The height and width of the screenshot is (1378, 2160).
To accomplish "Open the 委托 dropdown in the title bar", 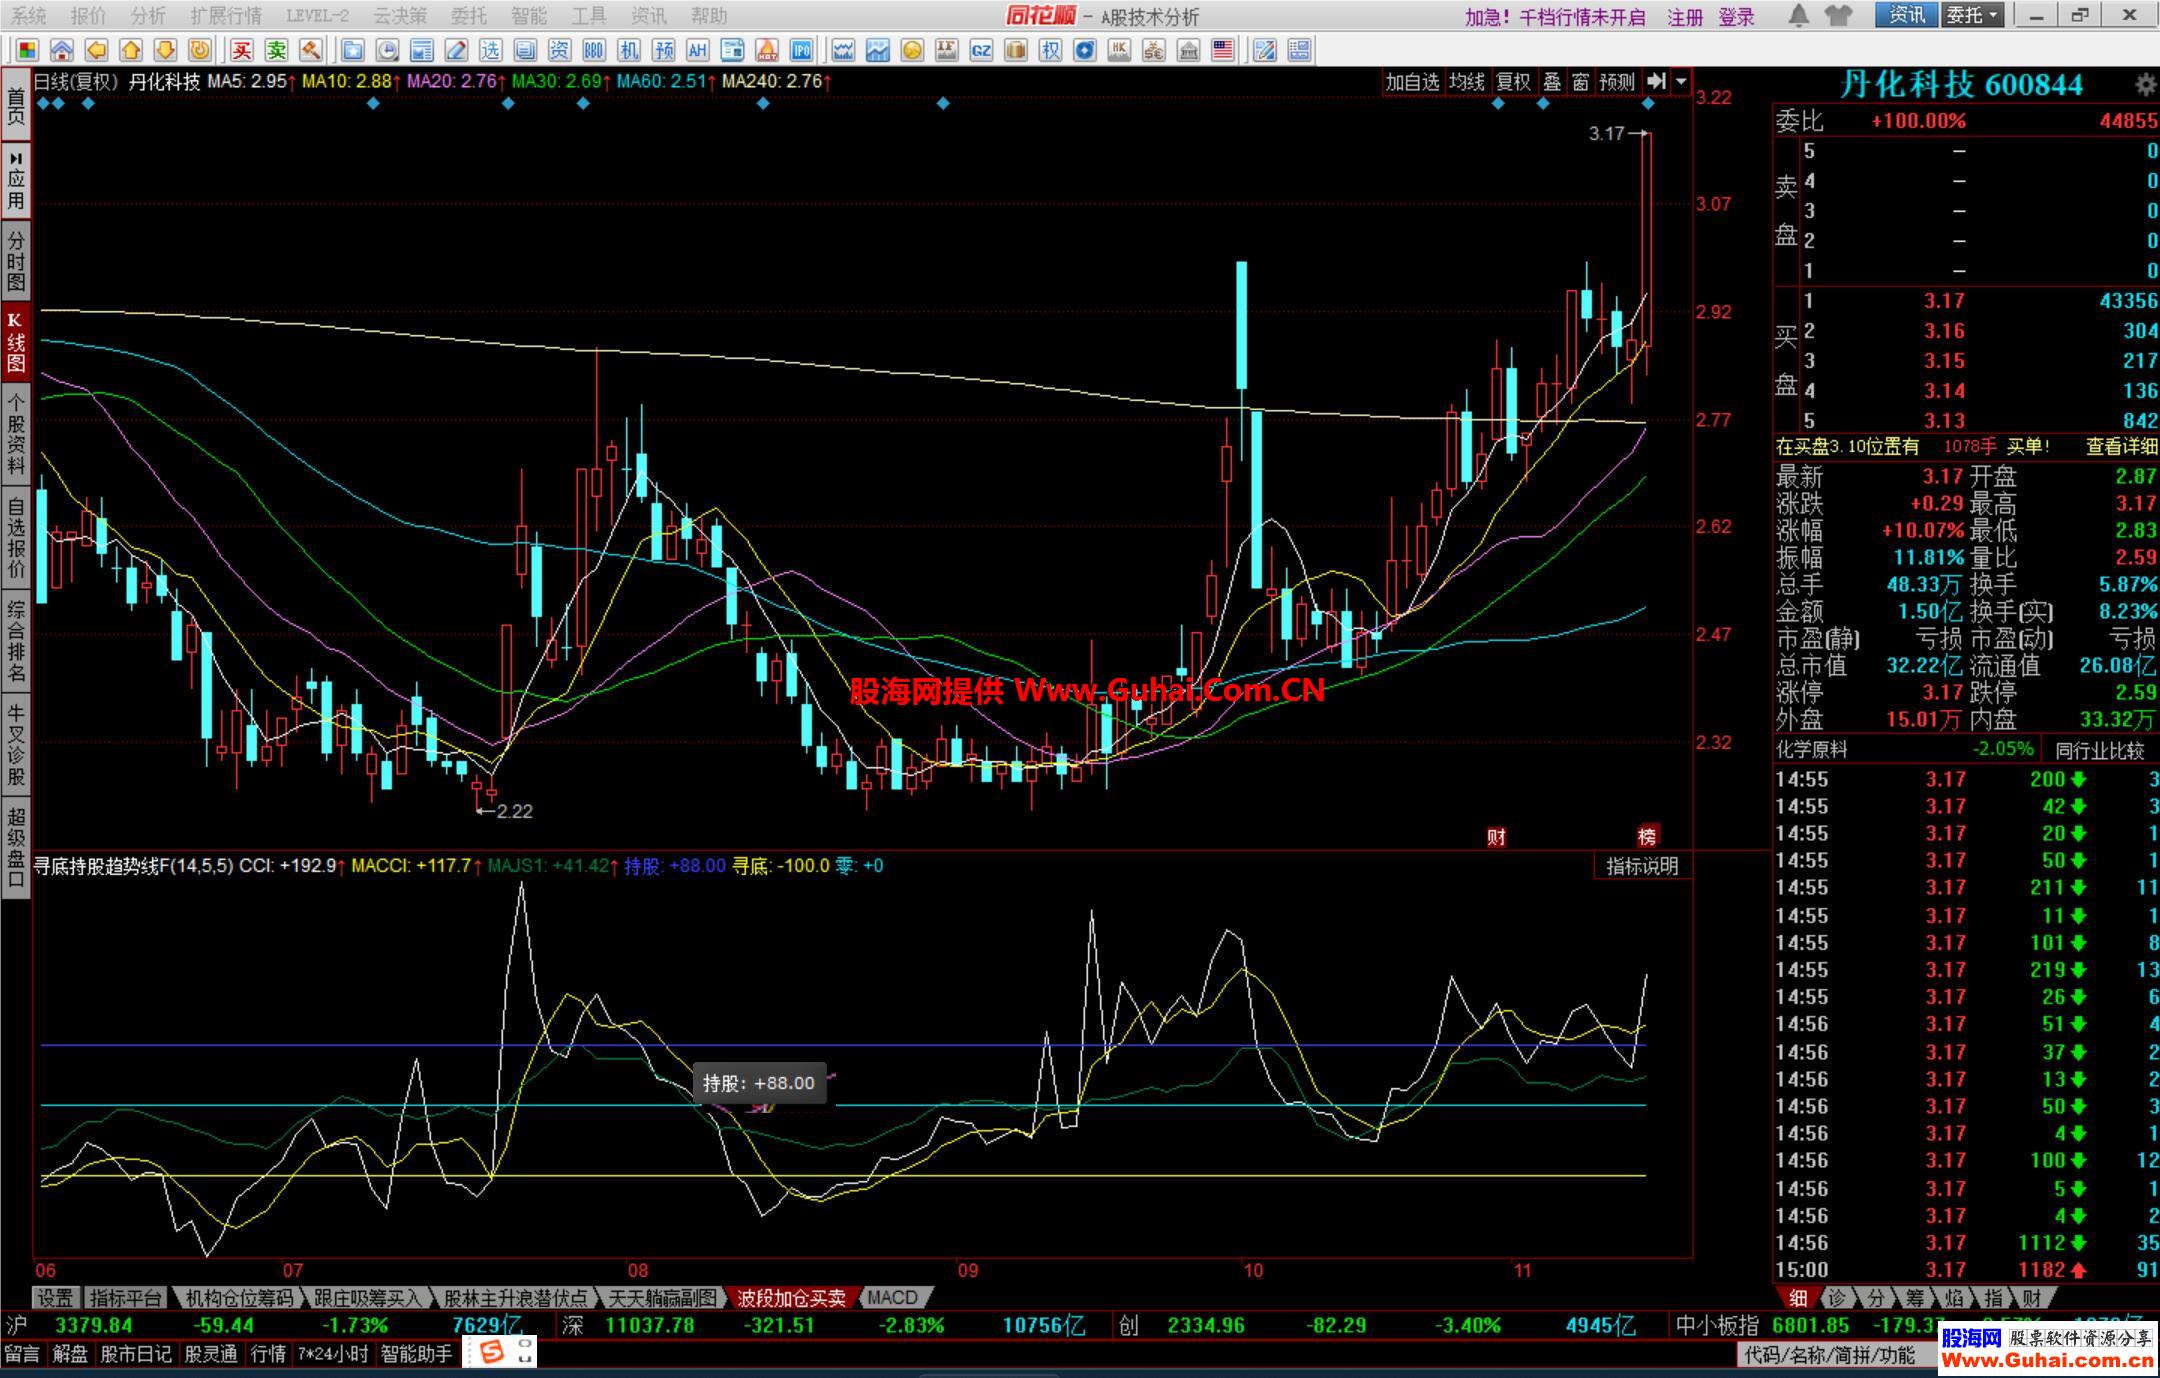I will click(1973, 15).
